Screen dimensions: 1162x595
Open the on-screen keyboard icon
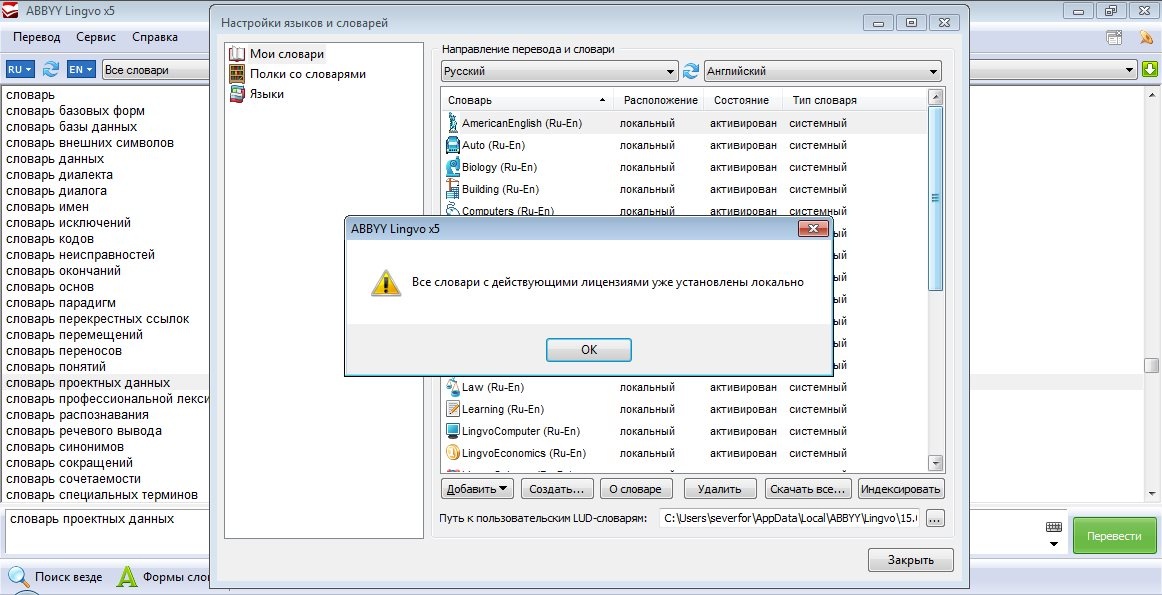1054,527
